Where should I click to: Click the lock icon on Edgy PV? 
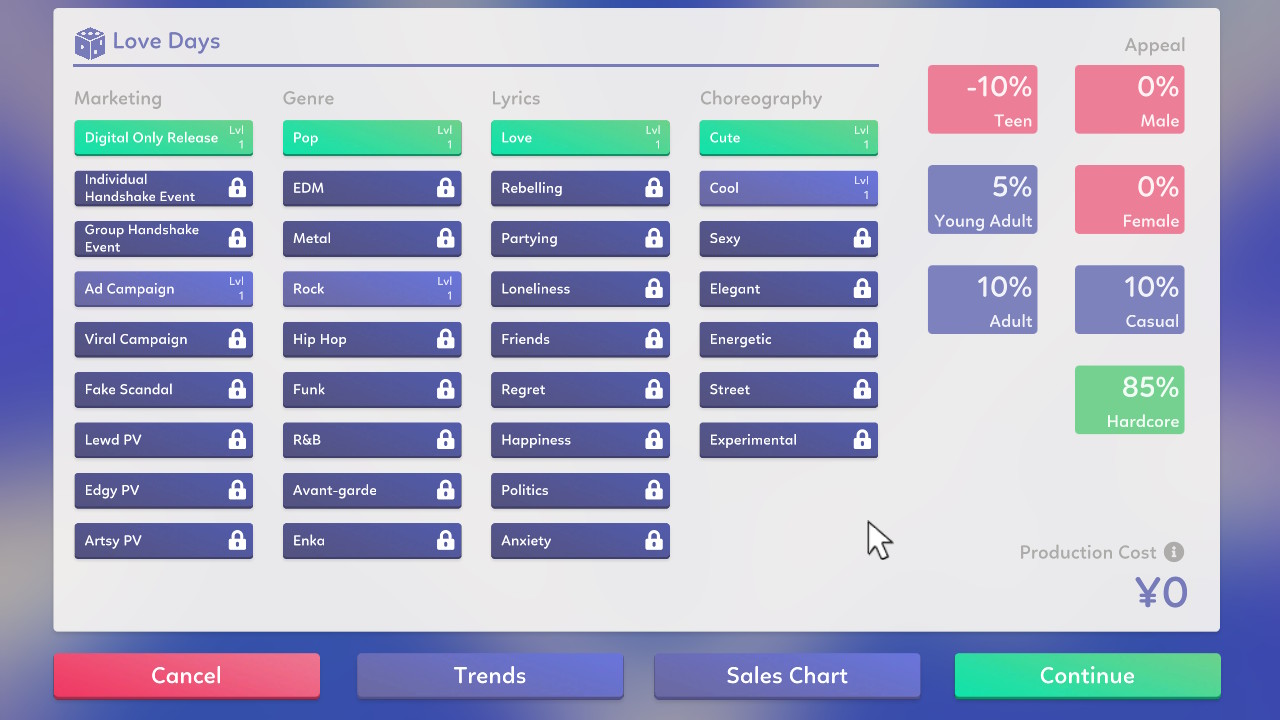[237, 490]
